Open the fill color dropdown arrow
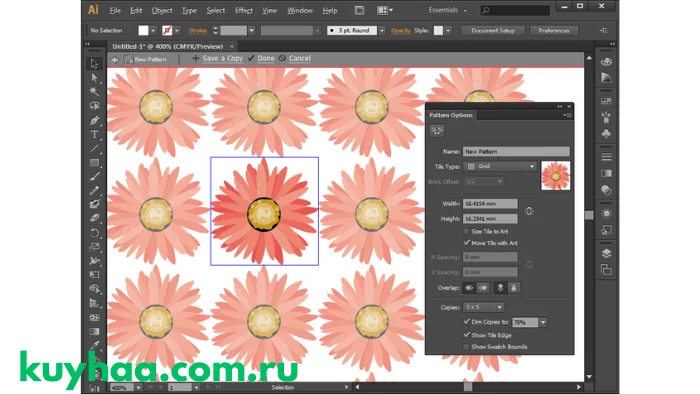The image size is (700, 394). point(153,30)
